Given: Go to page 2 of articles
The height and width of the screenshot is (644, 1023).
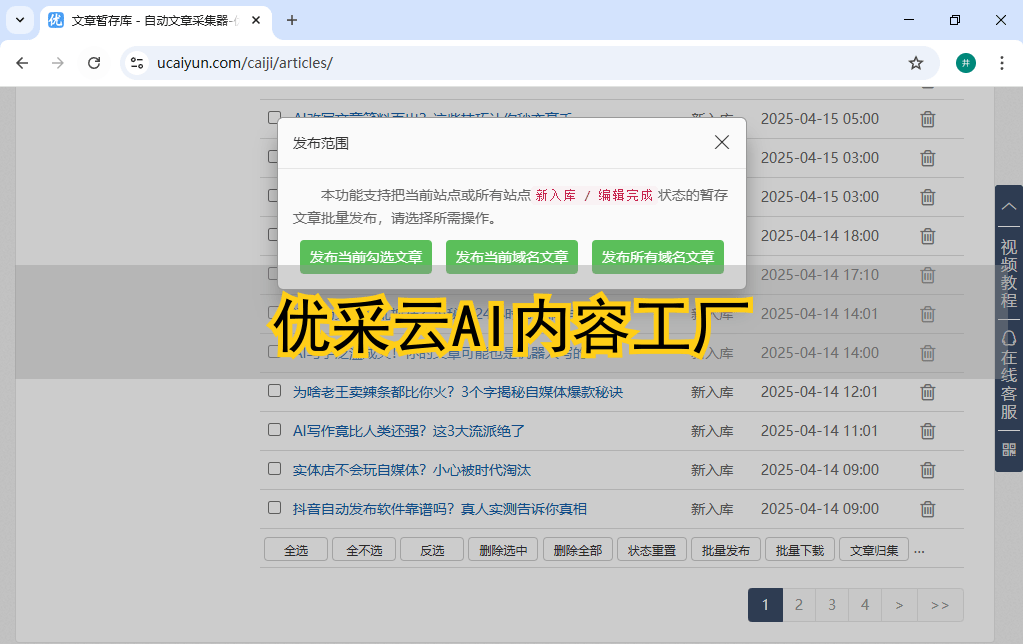Looking at the screenshot, I should [798, 605].
